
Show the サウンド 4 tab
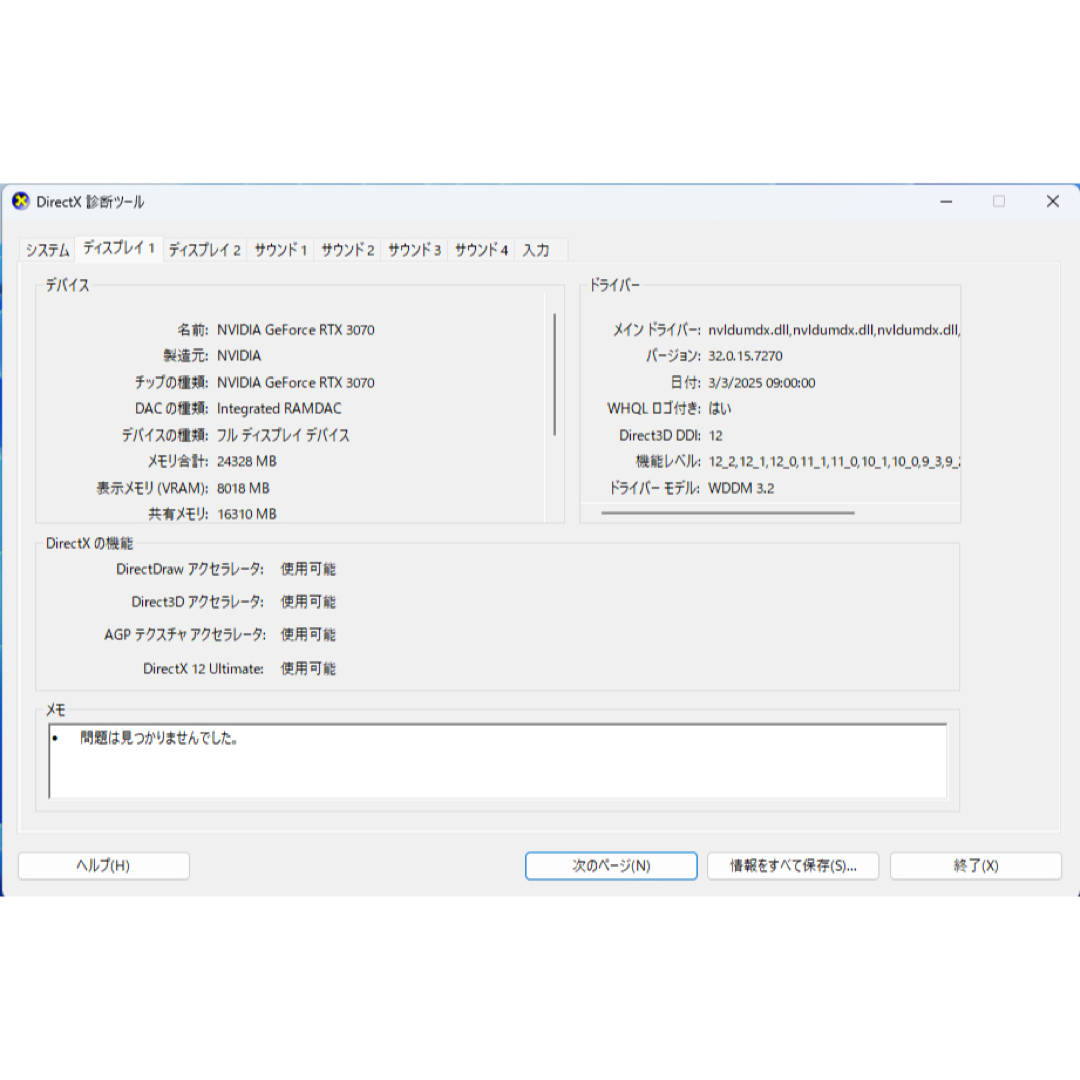click(481, 250)
